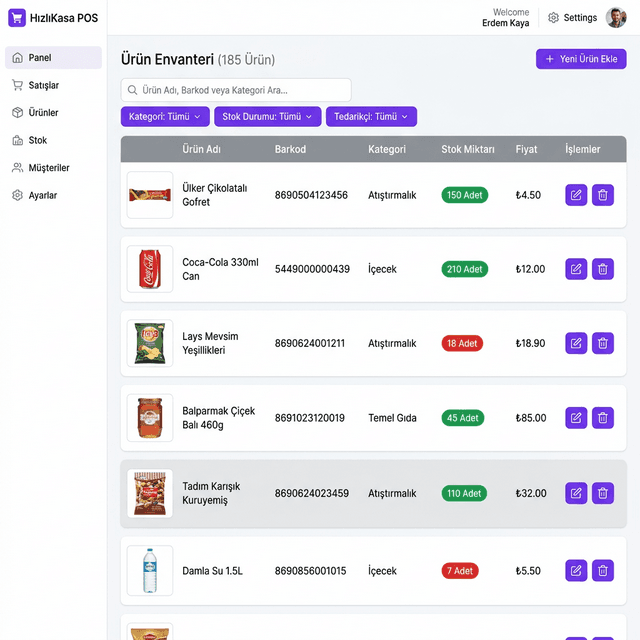Open Settings gear in the header
The image size is (640, 640).
[554, 18]
